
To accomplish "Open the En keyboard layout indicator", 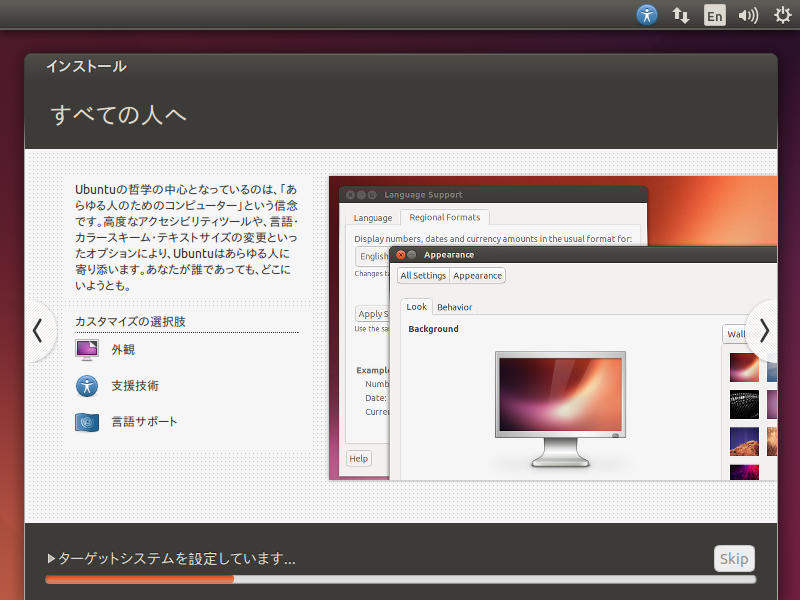I will point(714,15).
